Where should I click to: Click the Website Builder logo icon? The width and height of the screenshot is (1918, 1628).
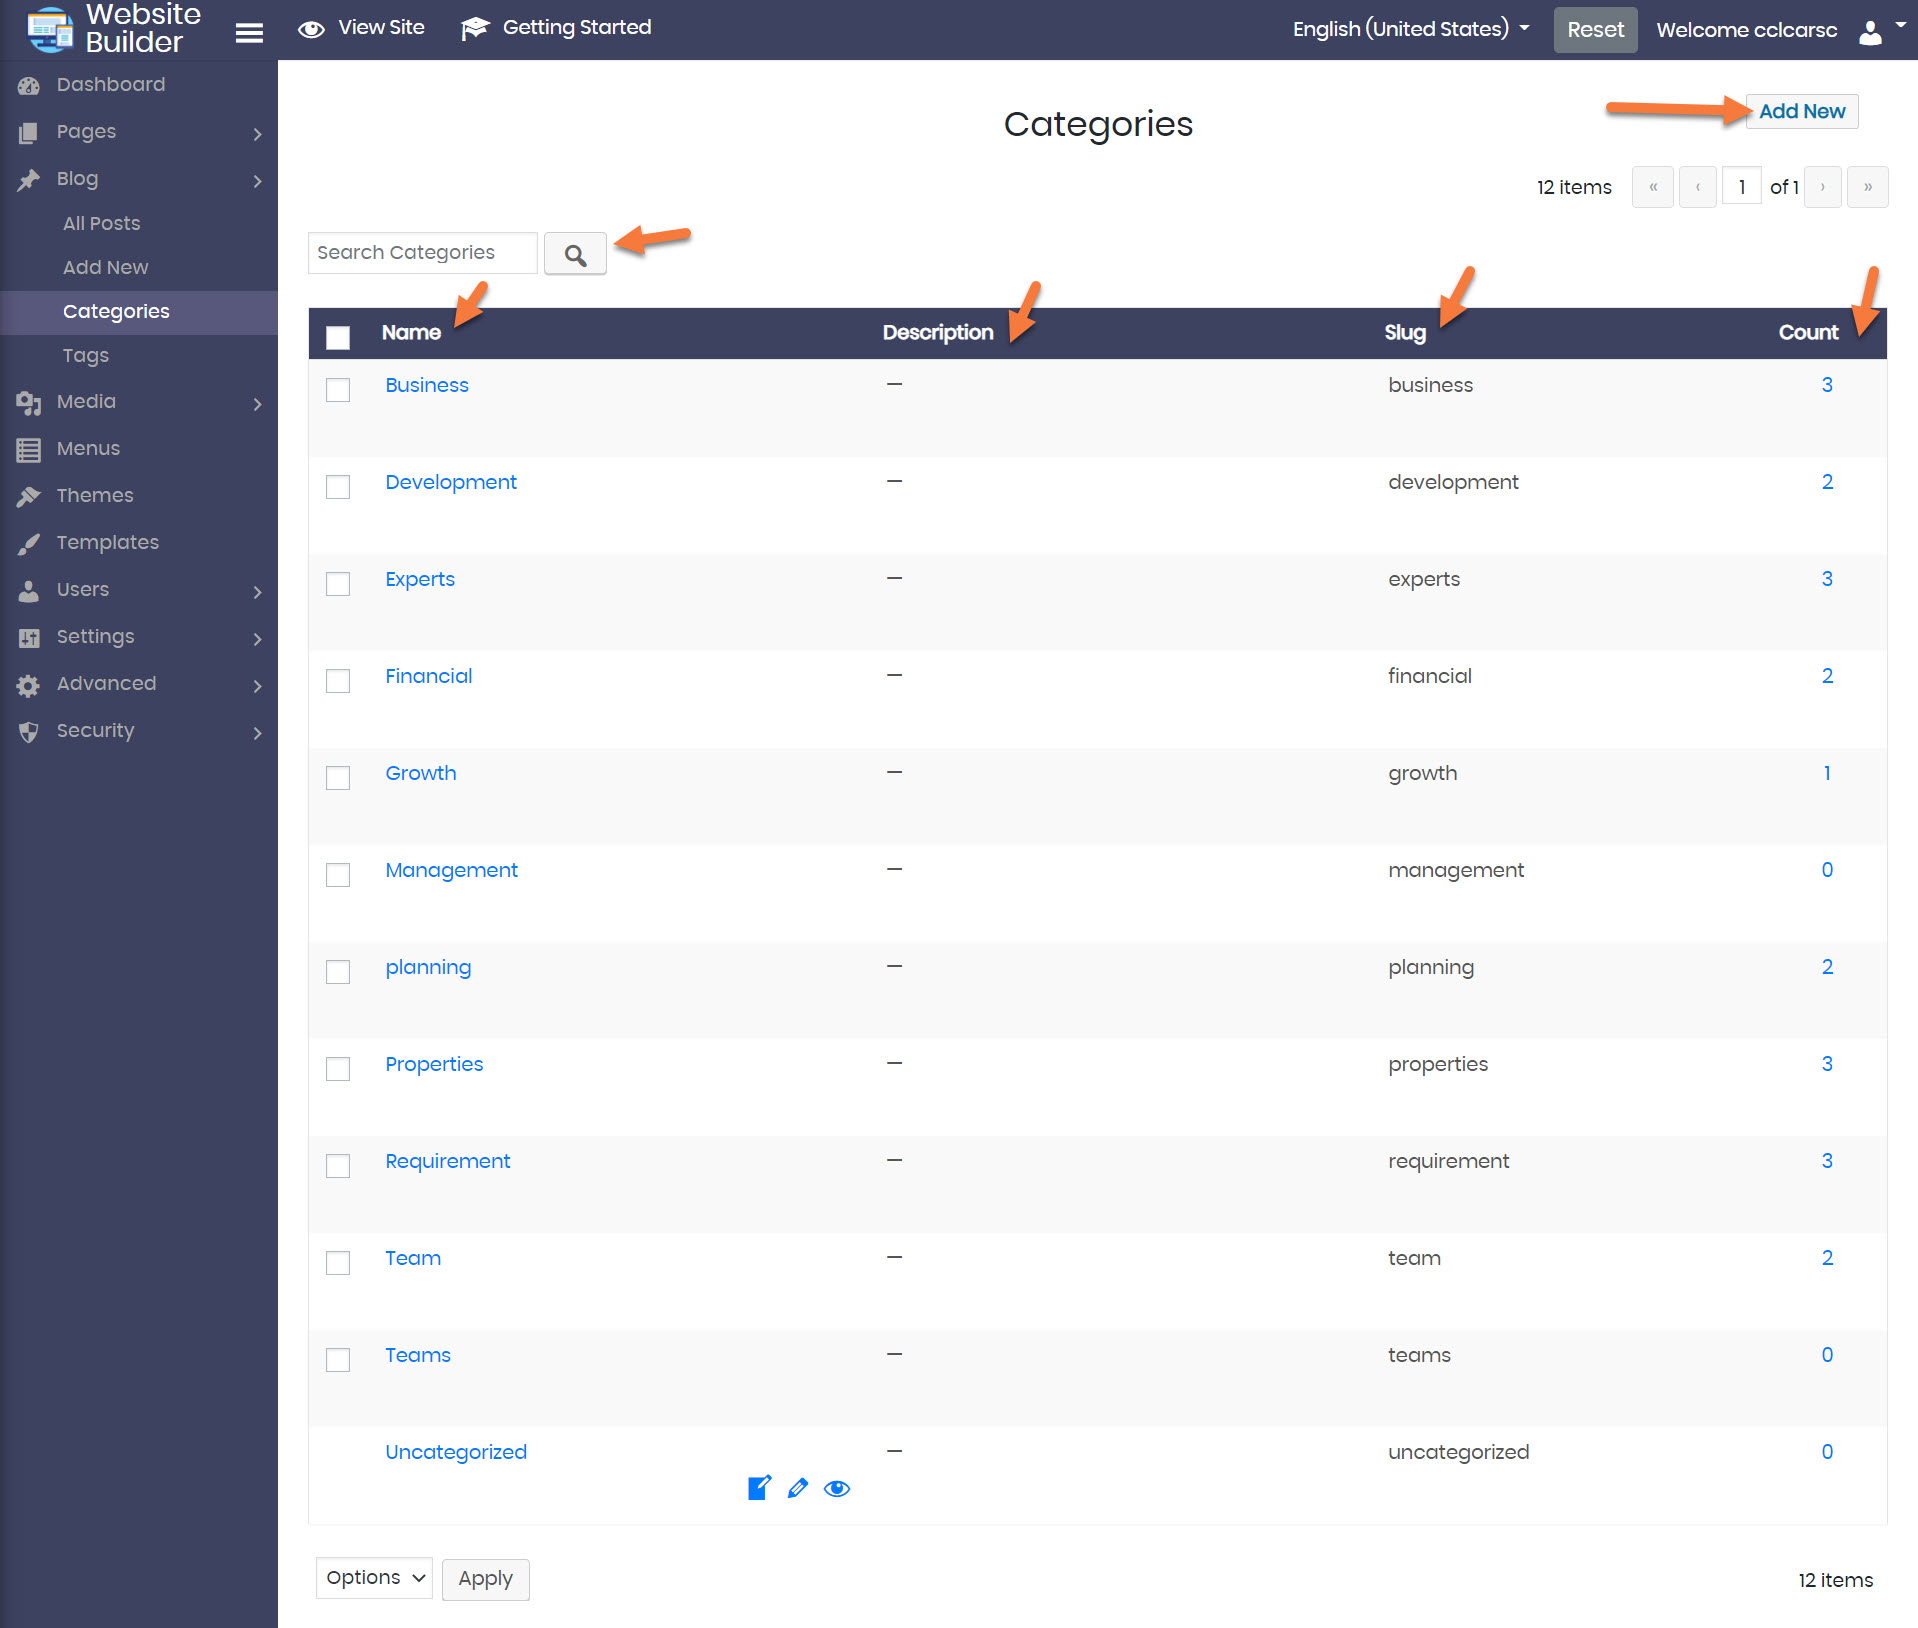coord(50,29)
